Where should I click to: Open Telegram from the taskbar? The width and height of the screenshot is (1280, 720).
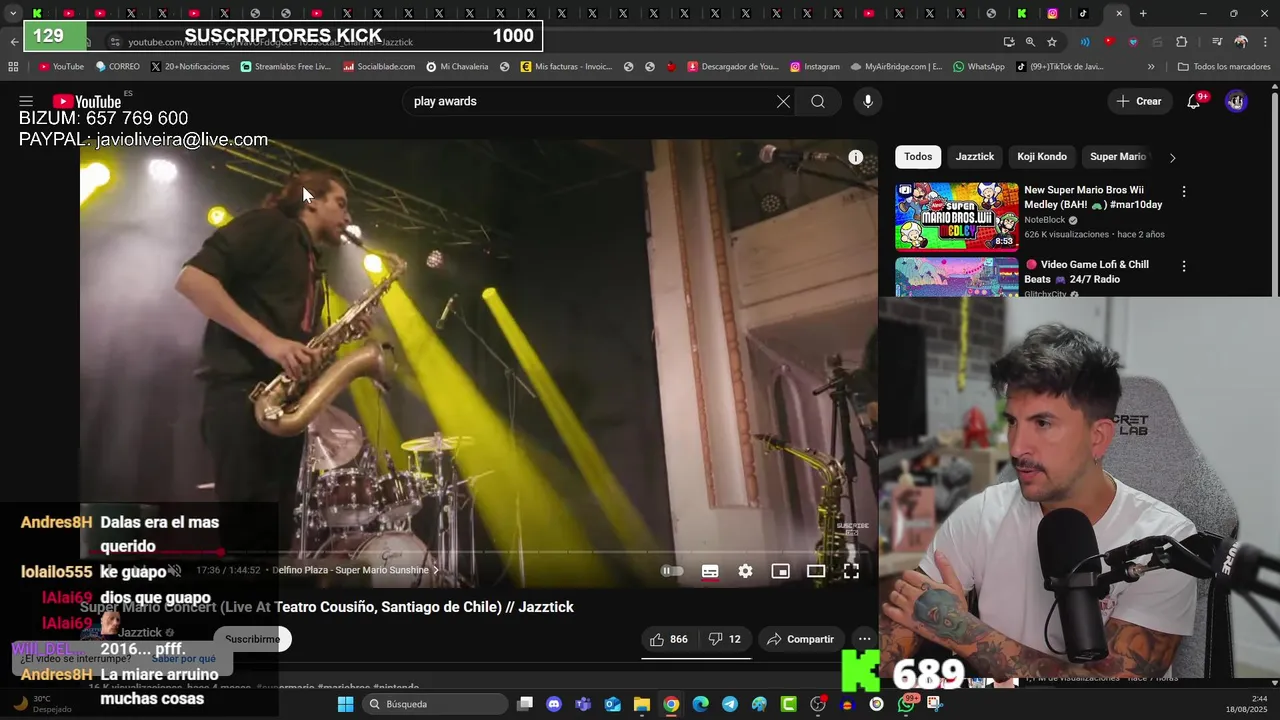tap(730, 704)
